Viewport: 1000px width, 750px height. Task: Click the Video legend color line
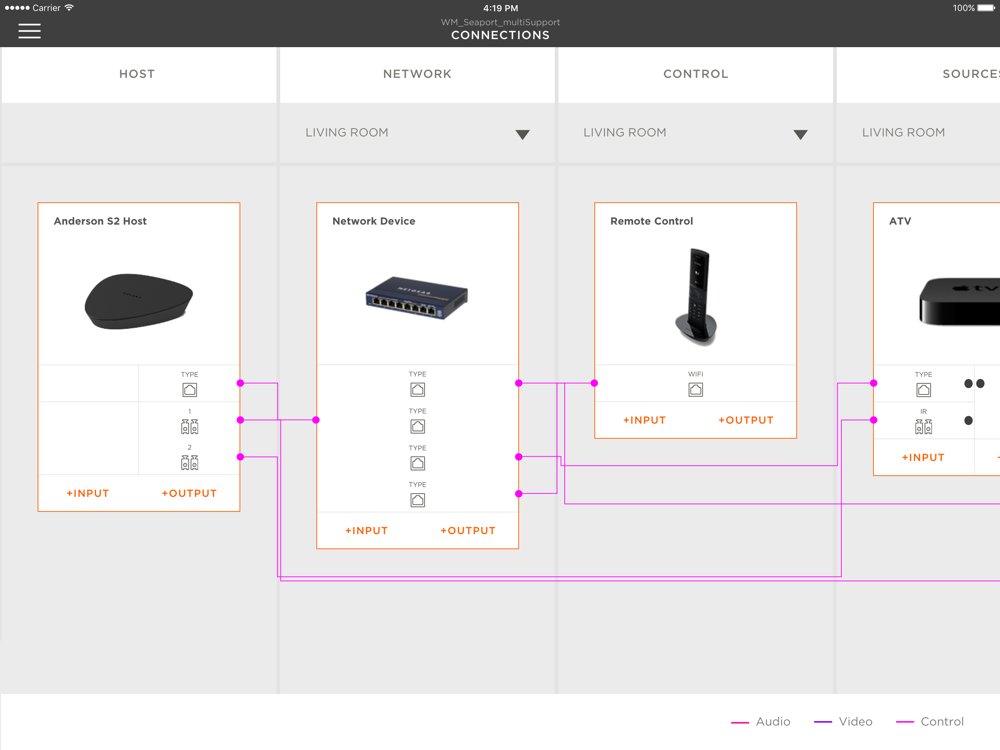[x=823, y=722]
